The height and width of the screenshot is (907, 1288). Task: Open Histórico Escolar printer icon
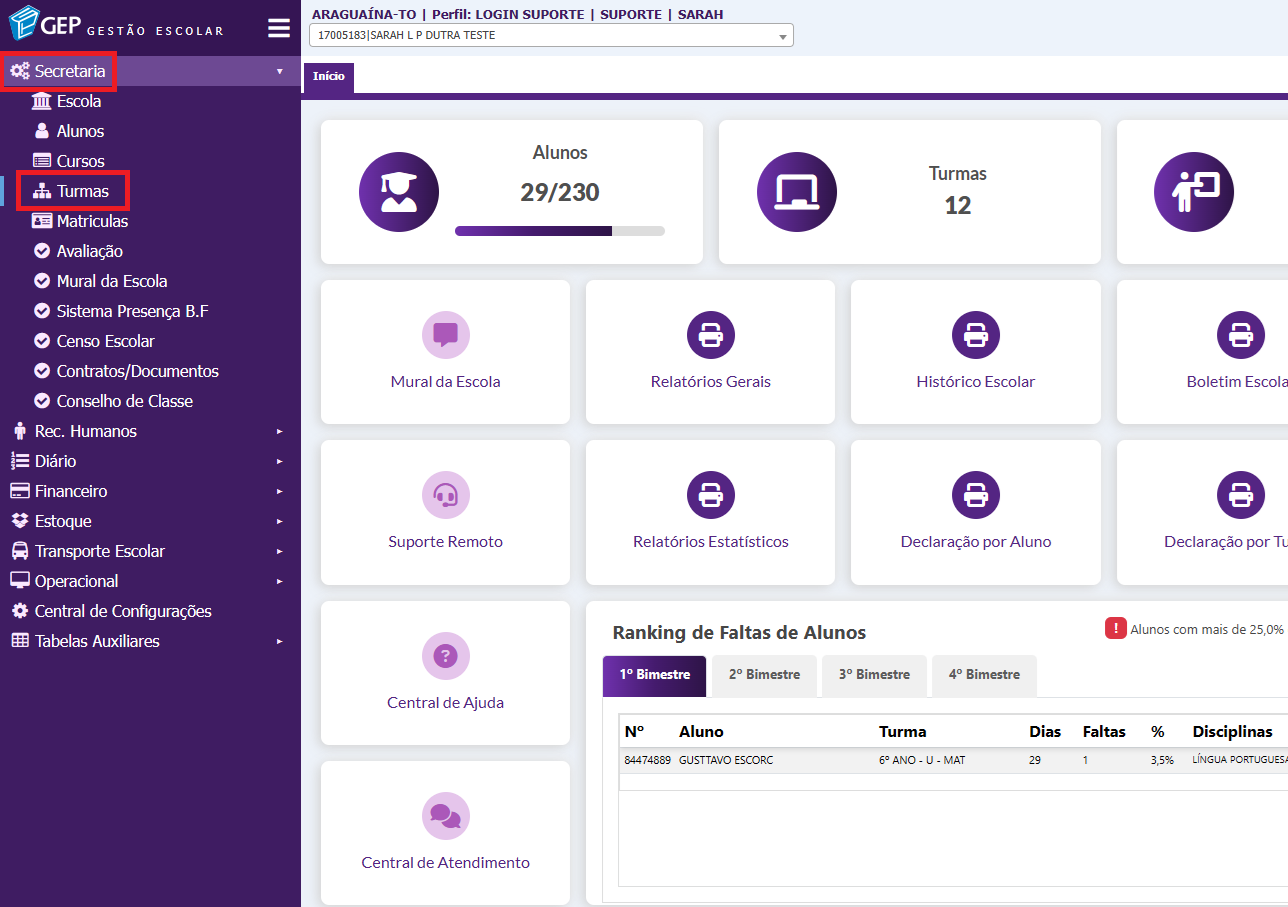(x=975, y=335)
